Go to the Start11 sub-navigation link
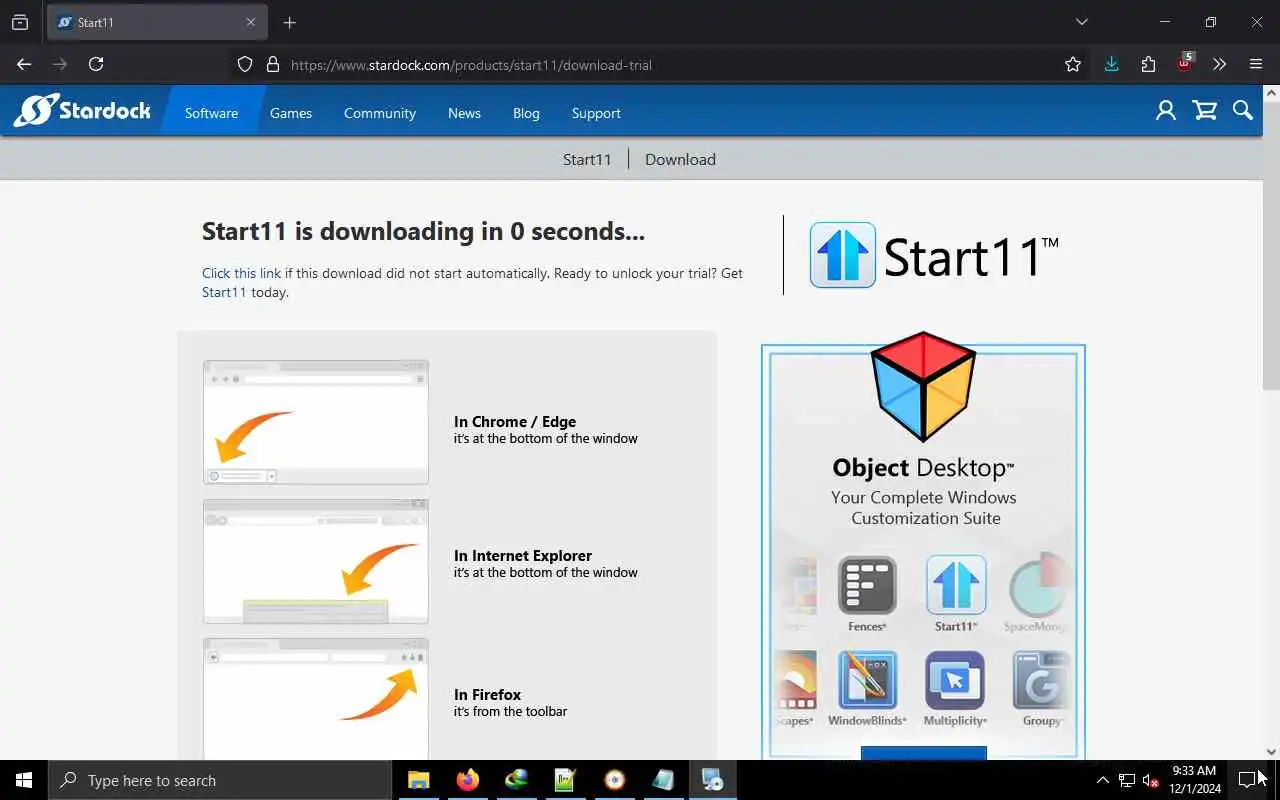 [587, 159]
